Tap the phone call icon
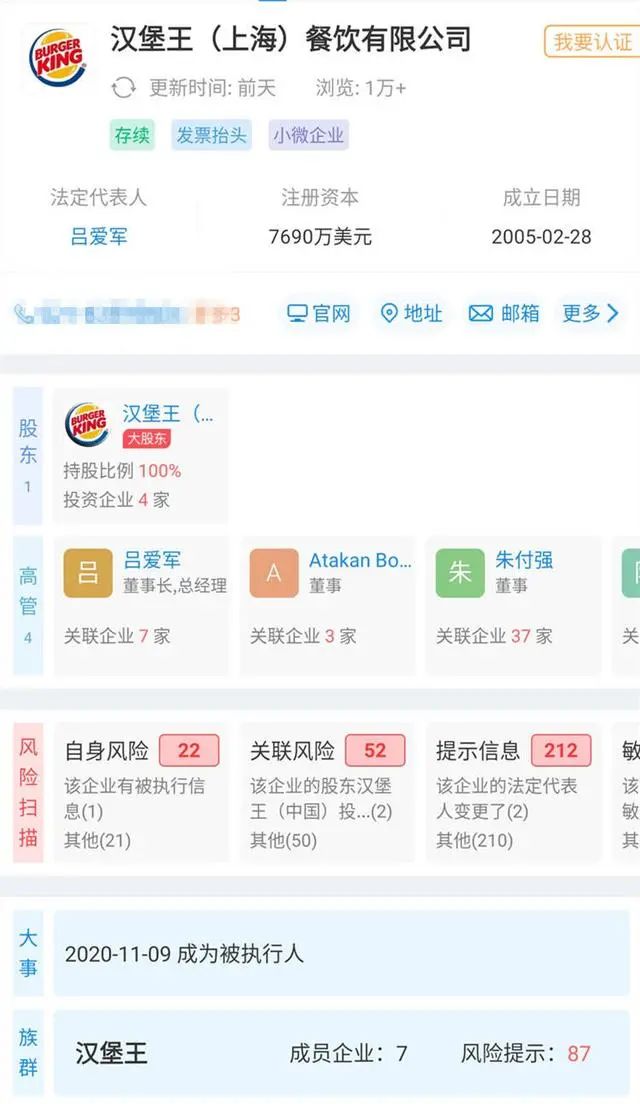The width and height of the screenshot is (640, 1104). coord(24,314)
